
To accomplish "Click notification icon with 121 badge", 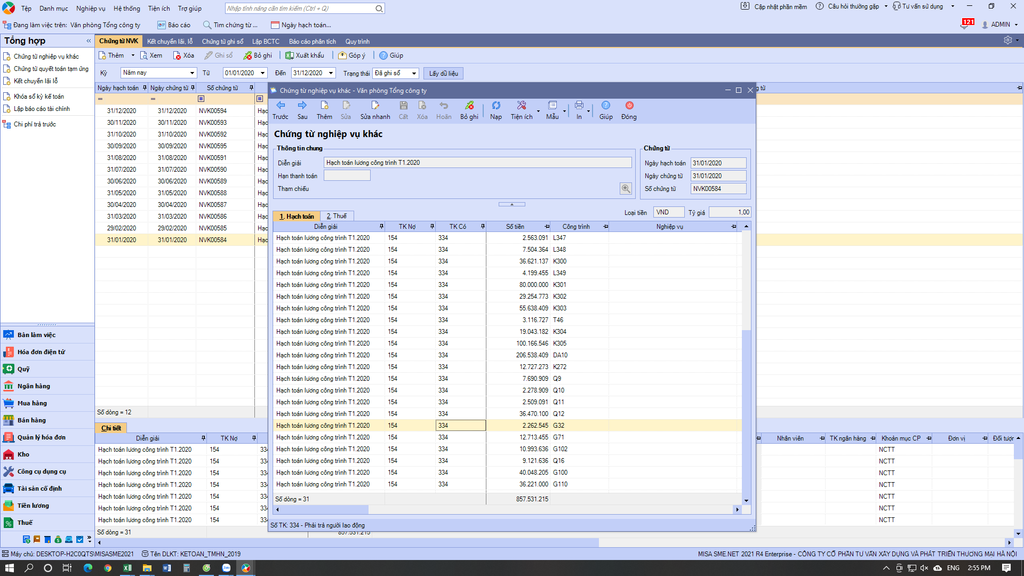I will click(x=966, y=24).
